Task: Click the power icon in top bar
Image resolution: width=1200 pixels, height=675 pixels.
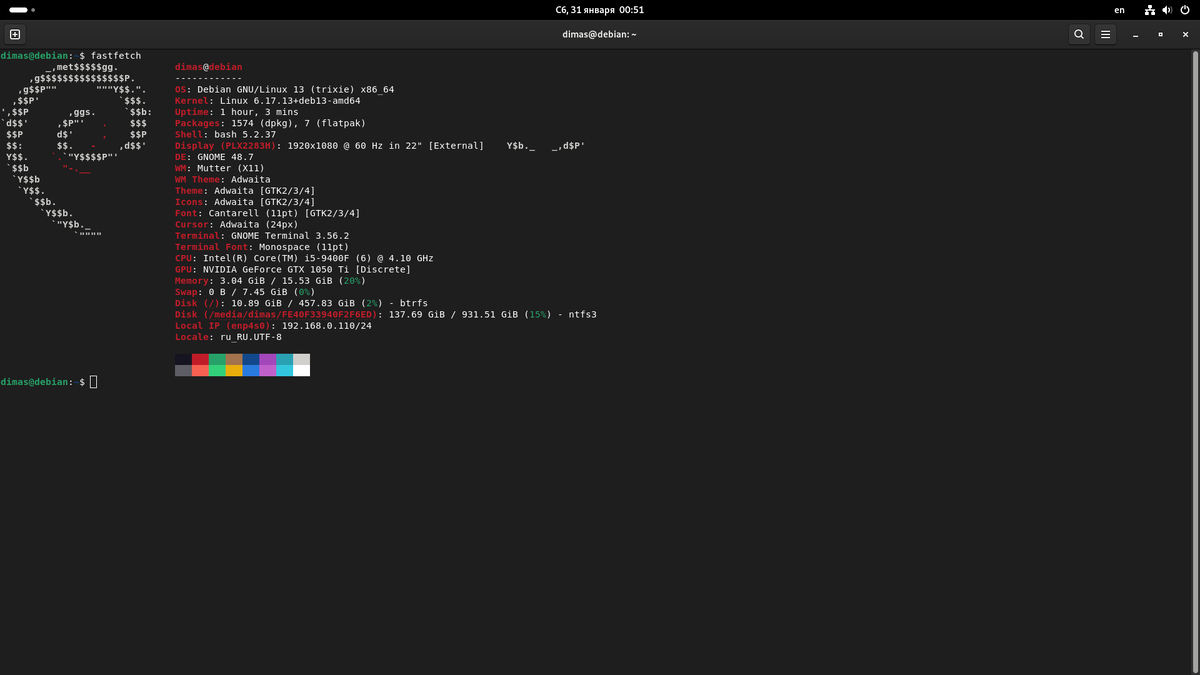Action: pyautogui.click(x=1184, y=10)
